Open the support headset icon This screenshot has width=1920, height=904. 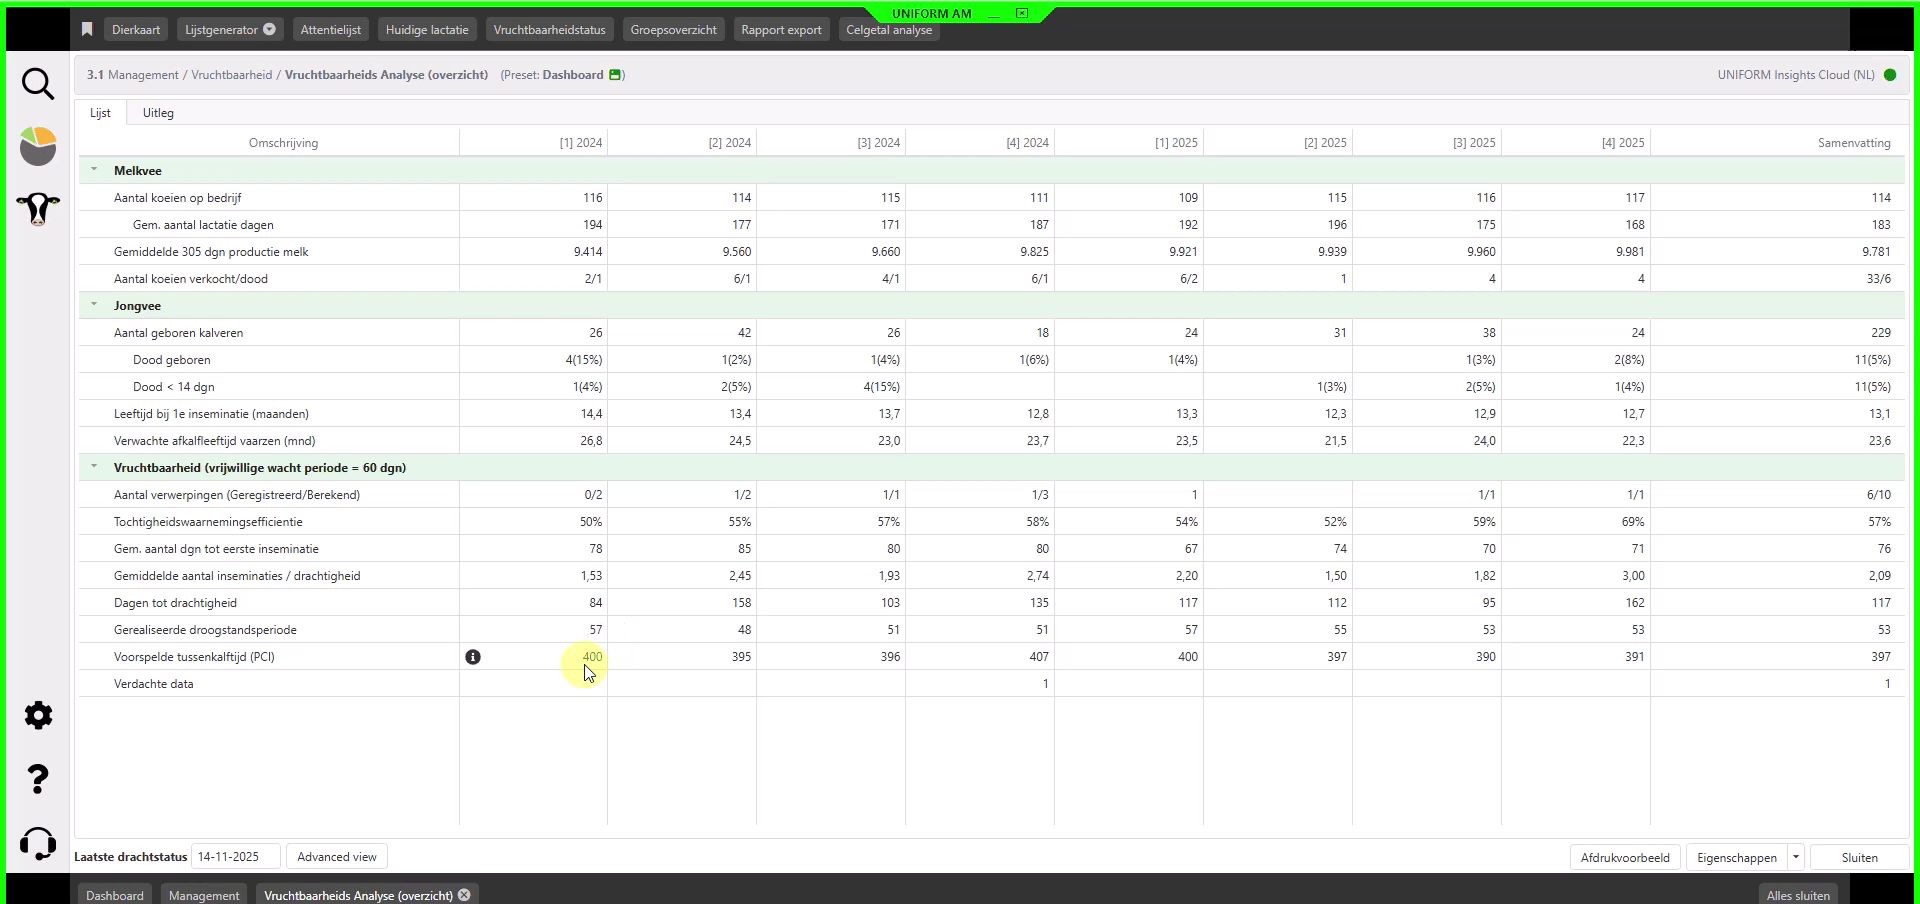38,843
